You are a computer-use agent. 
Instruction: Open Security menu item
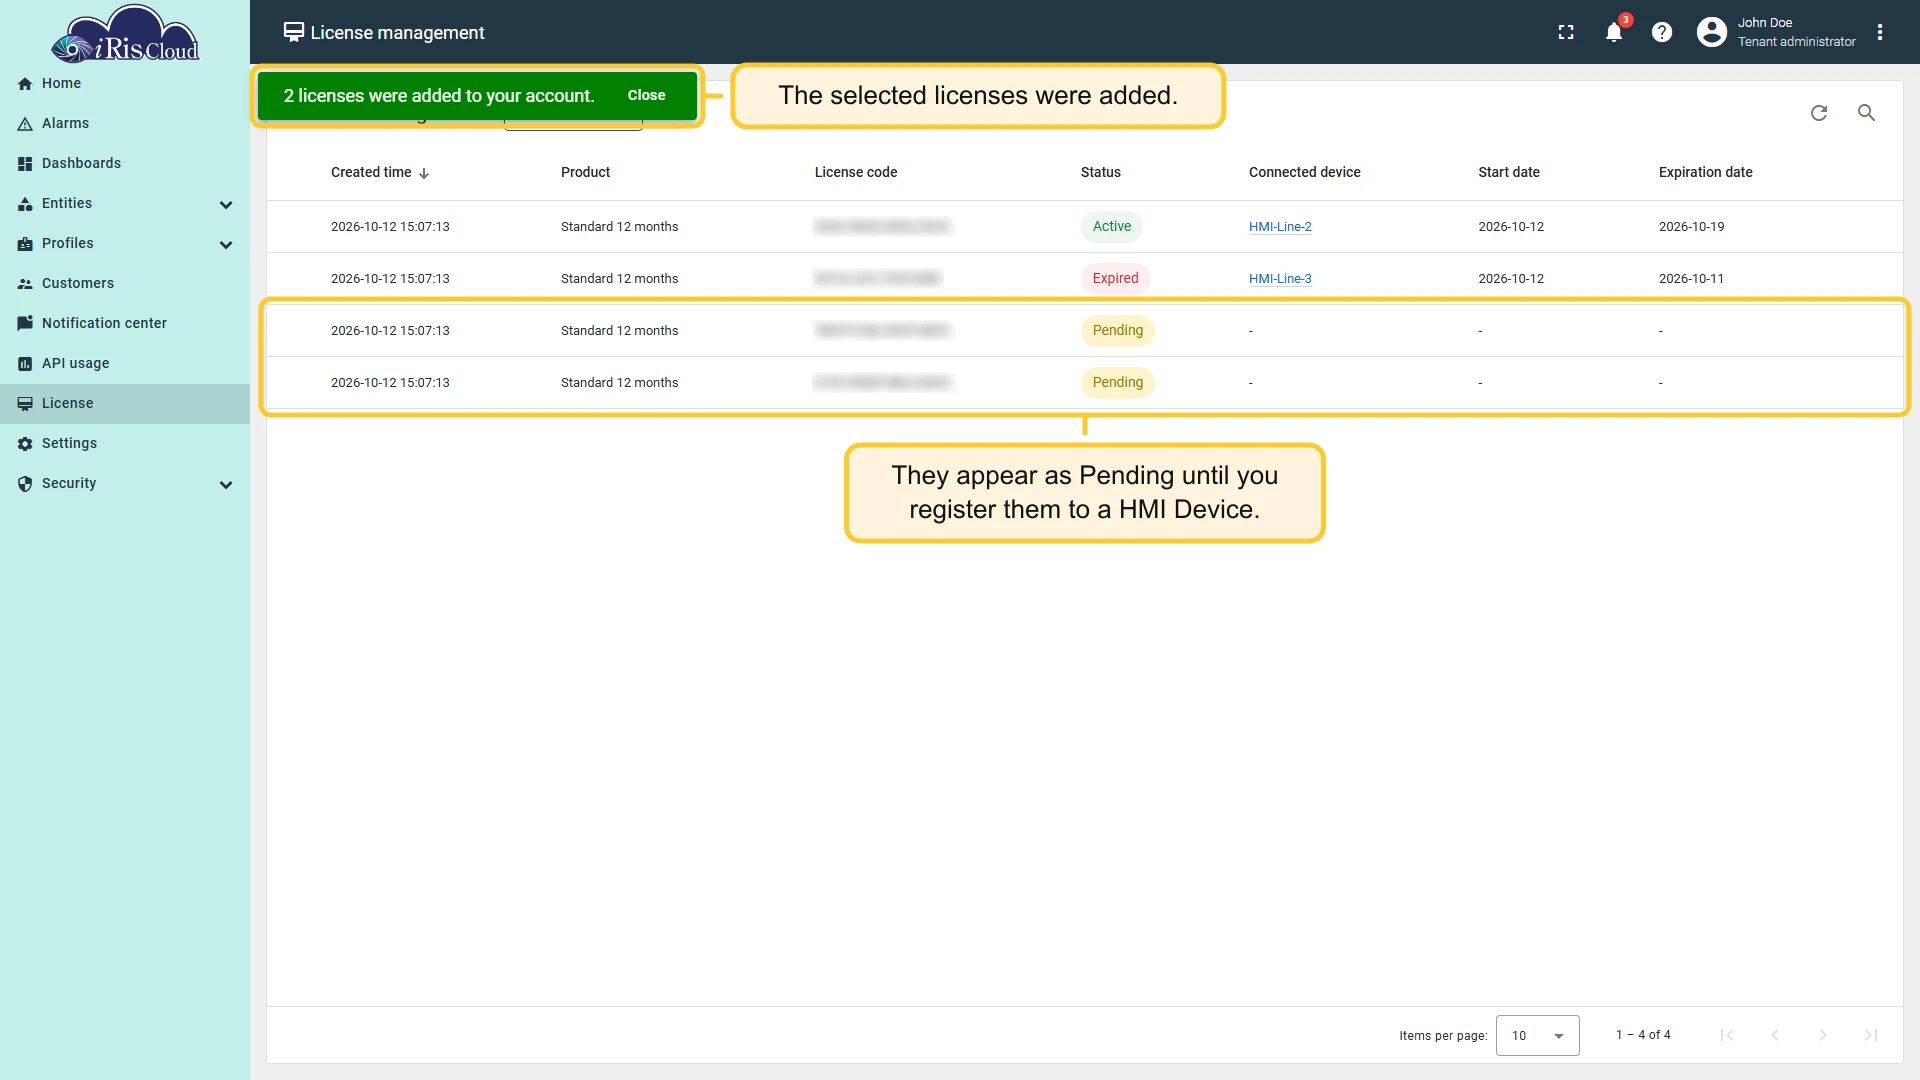[125, 484]
